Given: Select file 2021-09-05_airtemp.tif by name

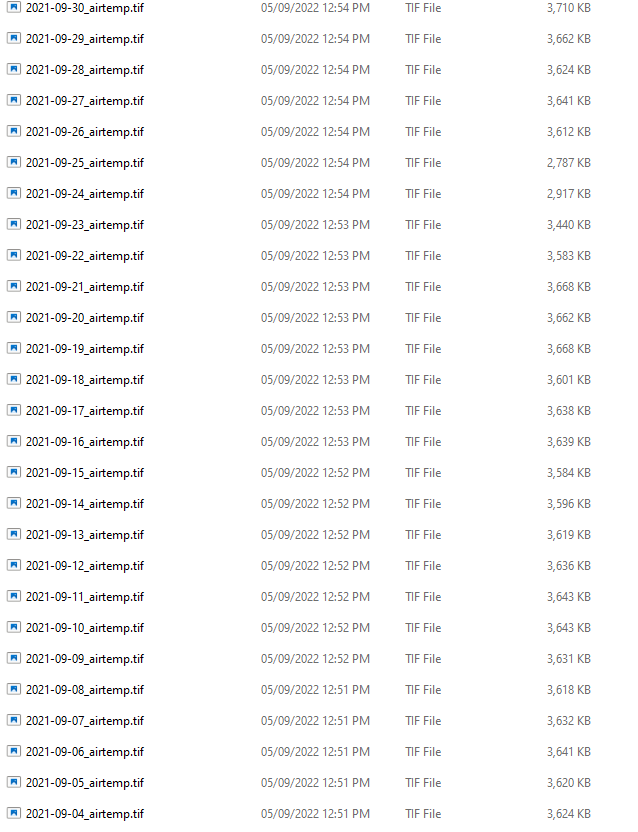Looking at the screenshot, I should coord(85,783).
